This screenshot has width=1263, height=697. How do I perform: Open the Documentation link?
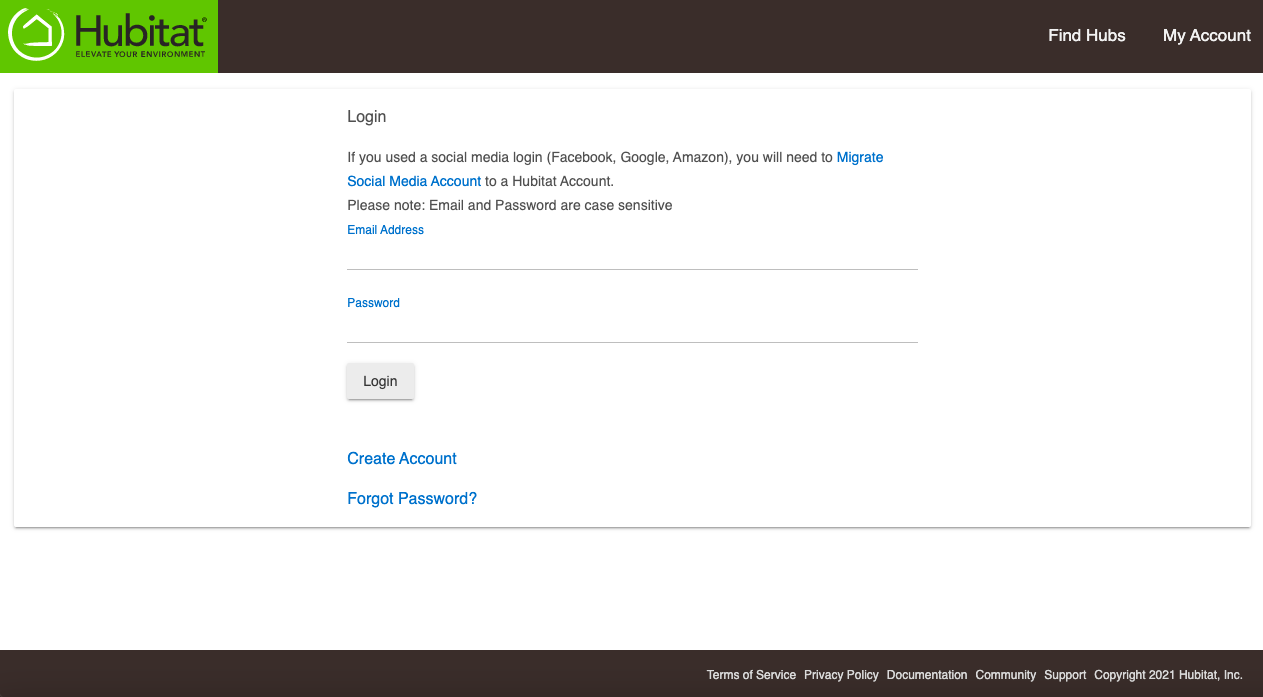927,675
